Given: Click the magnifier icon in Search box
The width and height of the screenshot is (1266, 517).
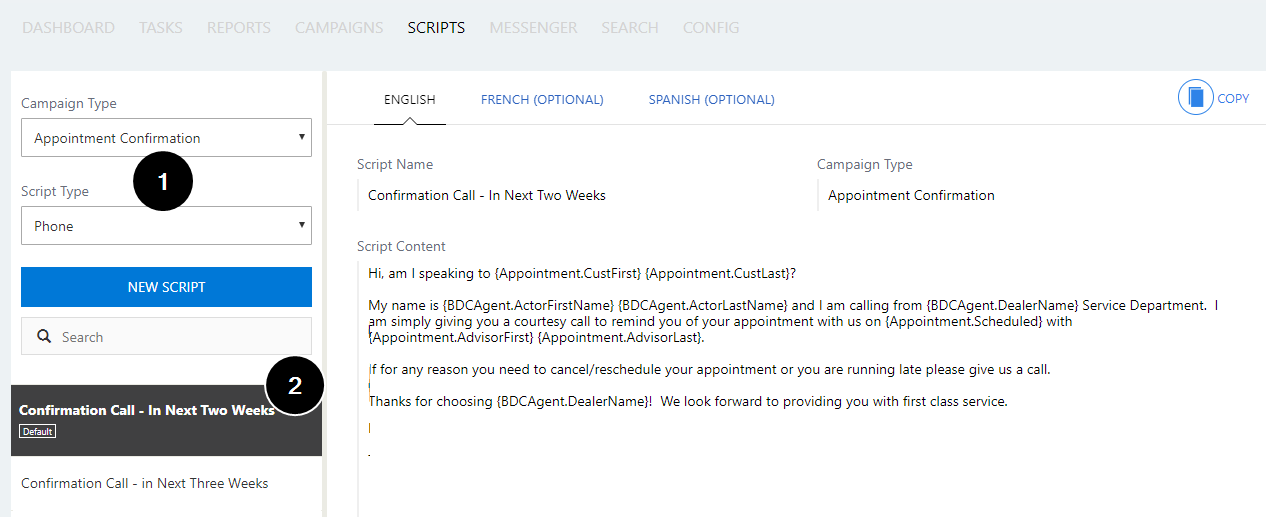Looking at the screenshot, I should 44,337.
